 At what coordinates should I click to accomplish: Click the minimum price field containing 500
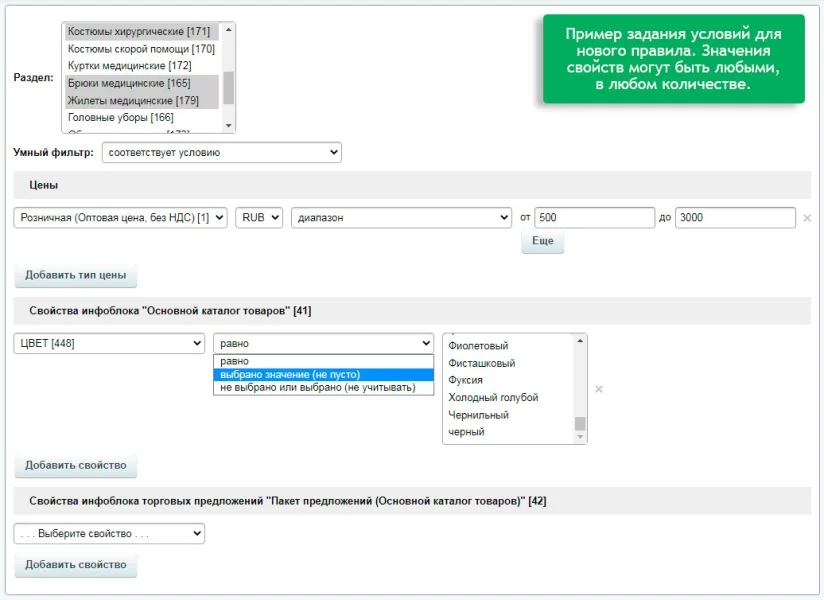pyautogui.click(x=594, y=218)
